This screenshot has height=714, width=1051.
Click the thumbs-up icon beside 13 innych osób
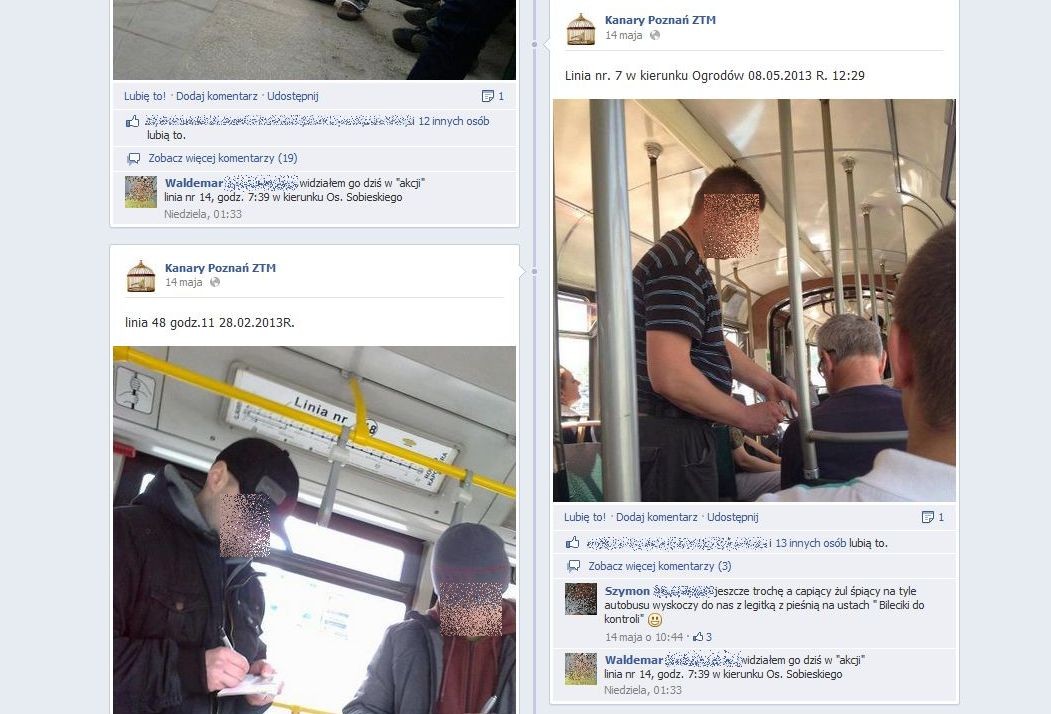pyautogui.click(x=572, y=543)
